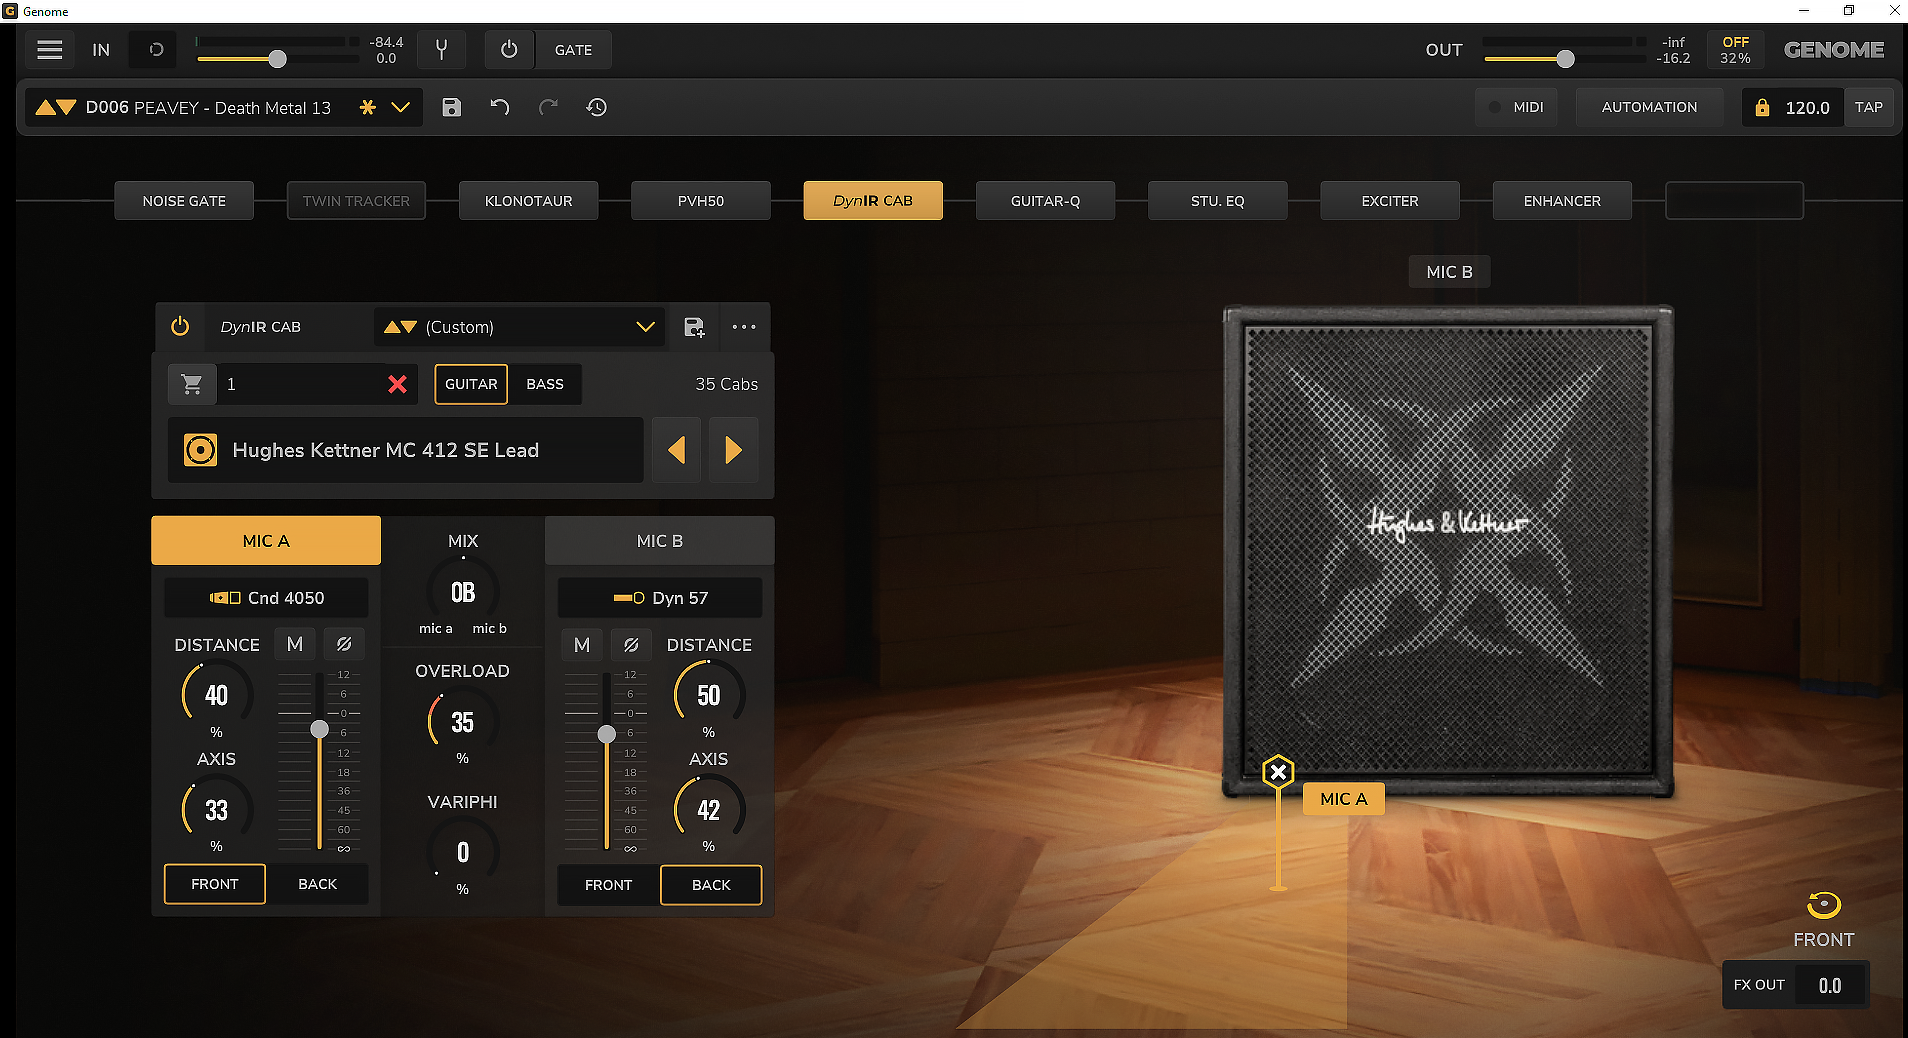Select the BASS cab filter
Image resolution: width=1908 pixels, height=1038 pixels.
545,384
